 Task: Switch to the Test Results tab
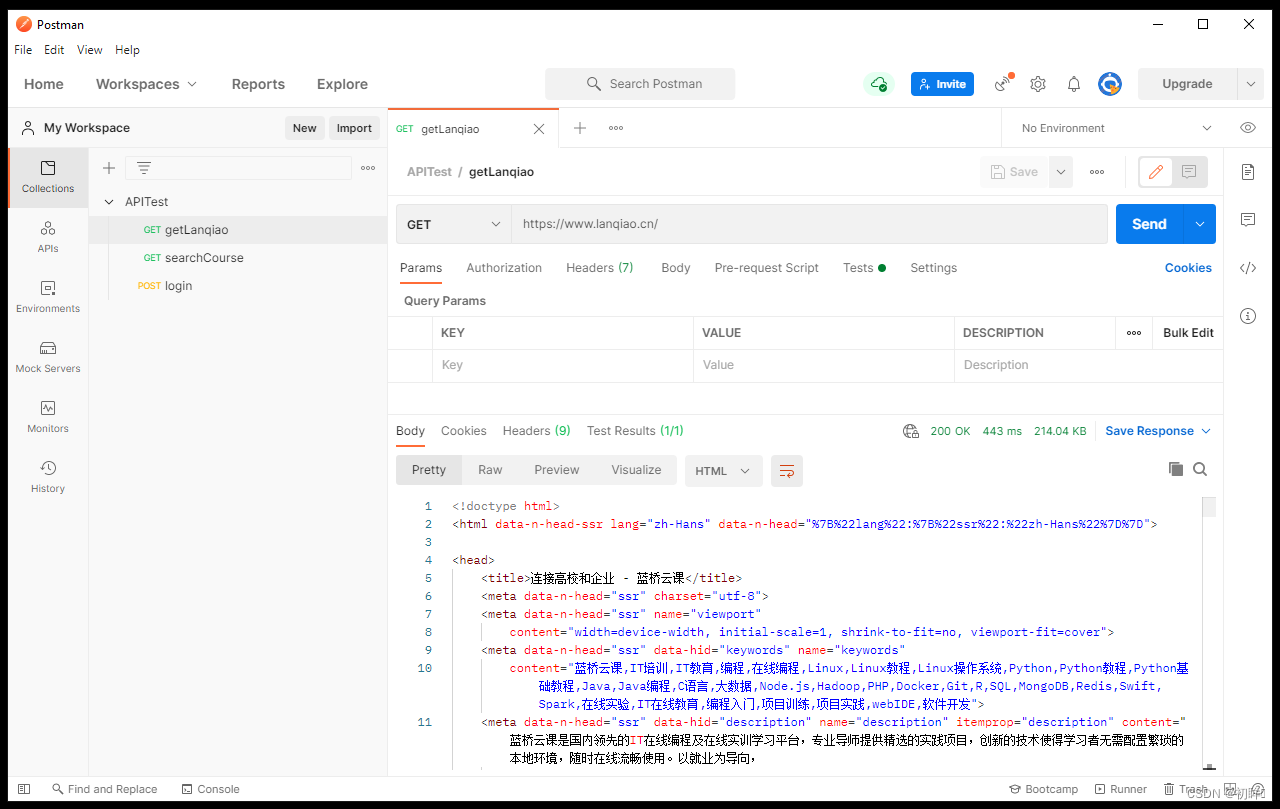(635, 431)
